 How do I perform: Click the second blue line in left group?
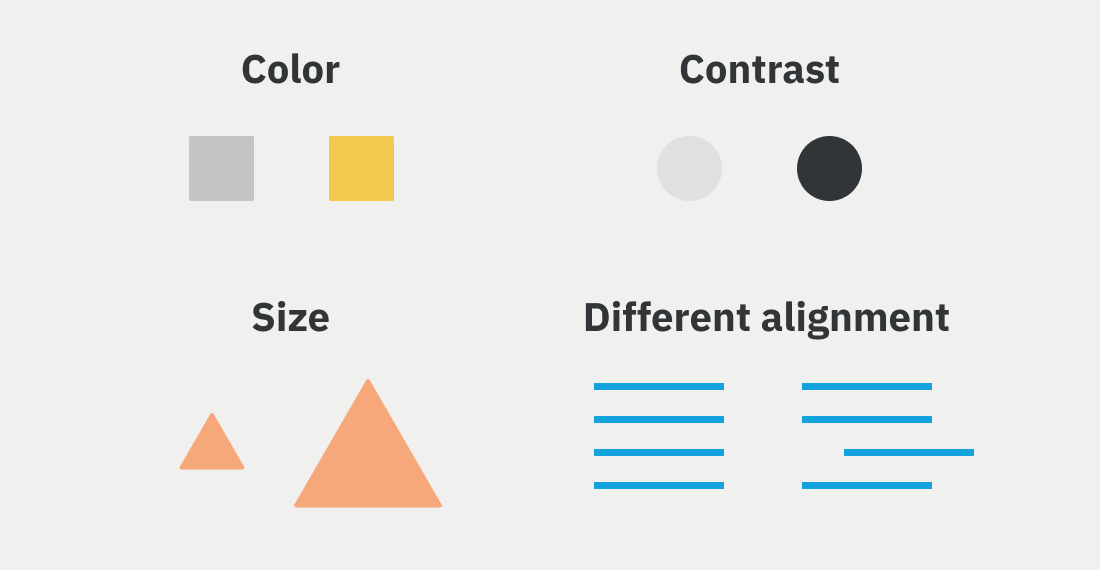(659, 419)
